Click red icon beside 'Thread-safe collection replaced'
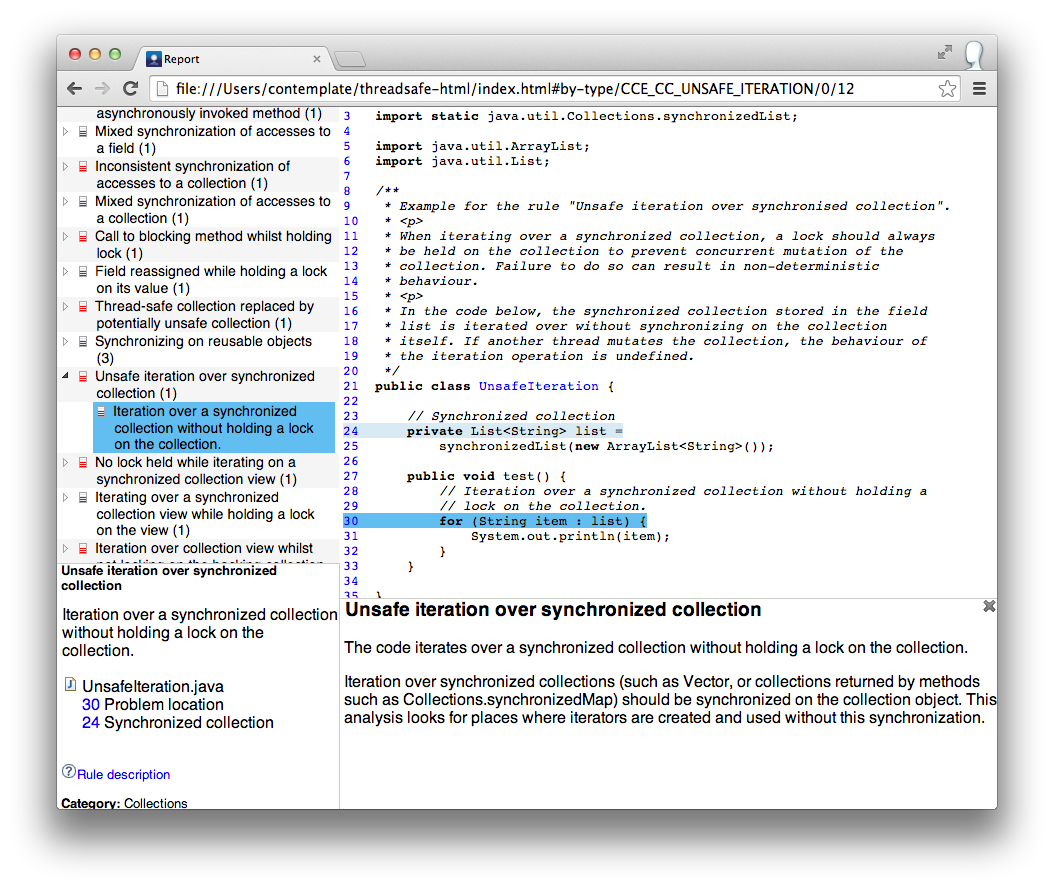The image size is (1054, 888). tap(83, 307)
